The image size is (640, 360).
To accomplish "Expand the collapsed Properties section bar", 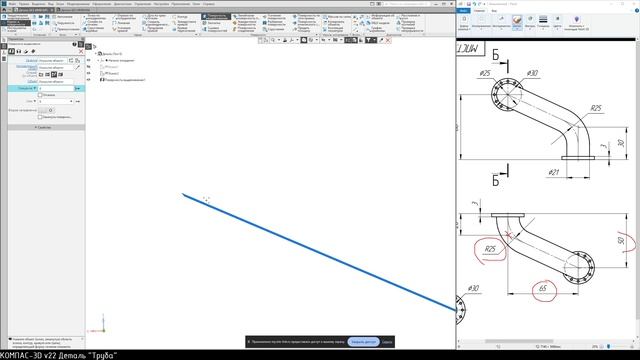I will tap(46, 127).
